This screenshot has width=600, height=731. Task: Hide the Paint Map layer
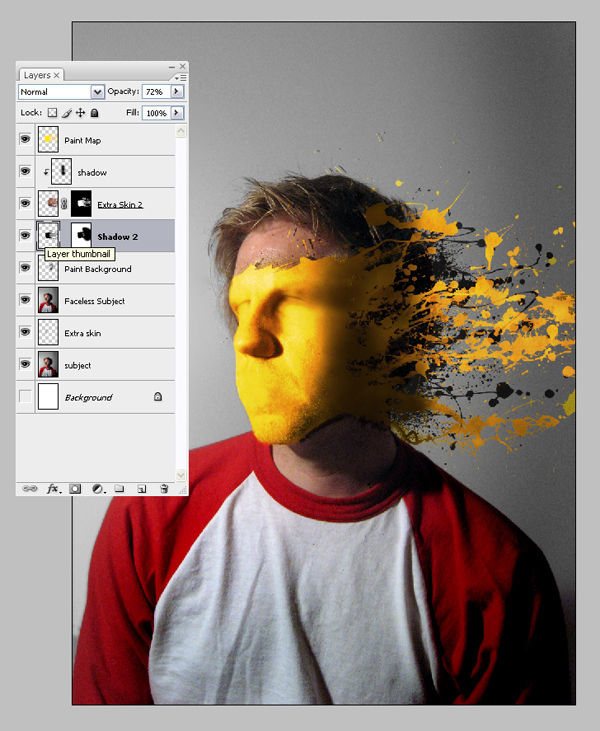coord(25,139)
